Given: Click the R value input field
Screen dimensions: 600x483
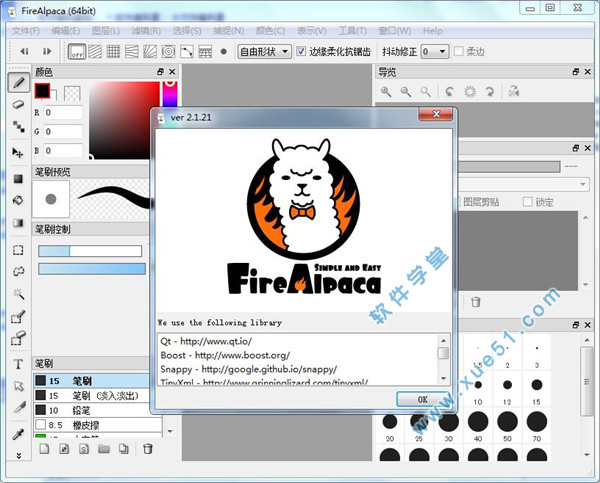Looking at the screenshot, I should click(x=63, y=113).
